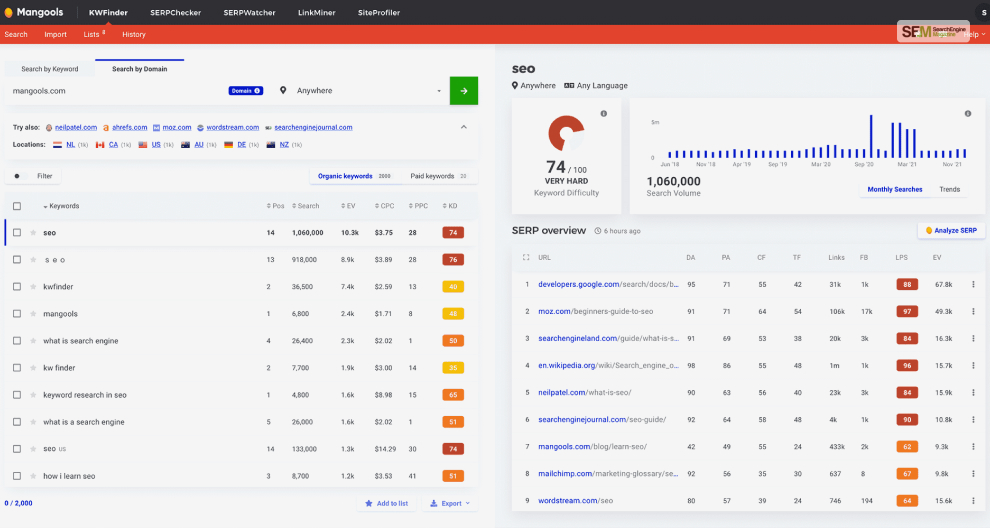Open options menu for wordstream.com result

pos(973,500)
